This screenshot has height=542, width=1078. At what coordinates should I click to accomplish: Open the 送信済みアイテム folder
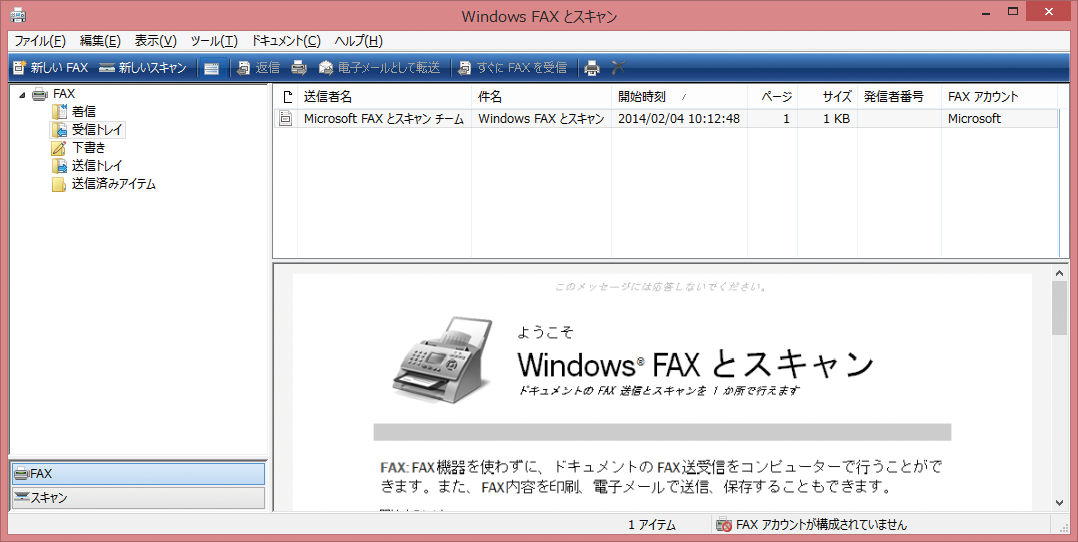[113, 184]
